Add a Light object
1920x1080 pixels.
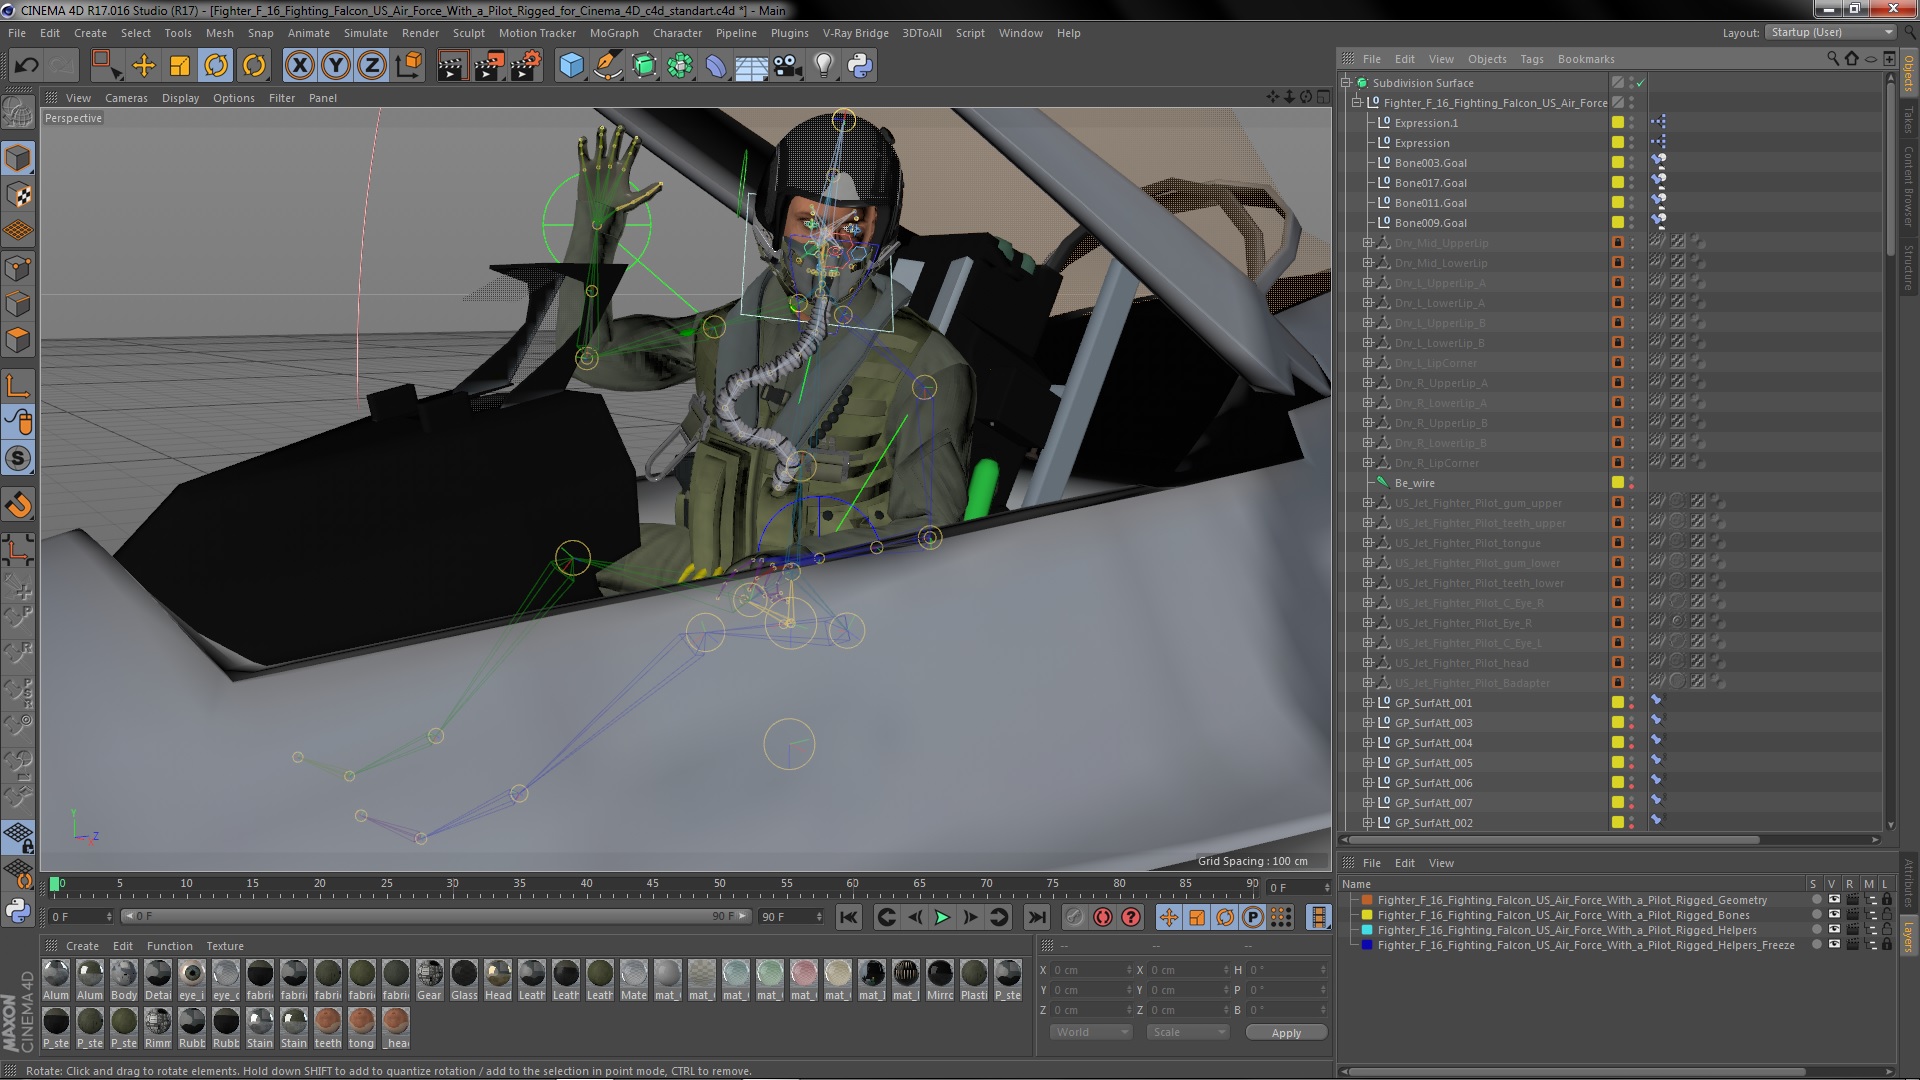[x=823, y=66]
